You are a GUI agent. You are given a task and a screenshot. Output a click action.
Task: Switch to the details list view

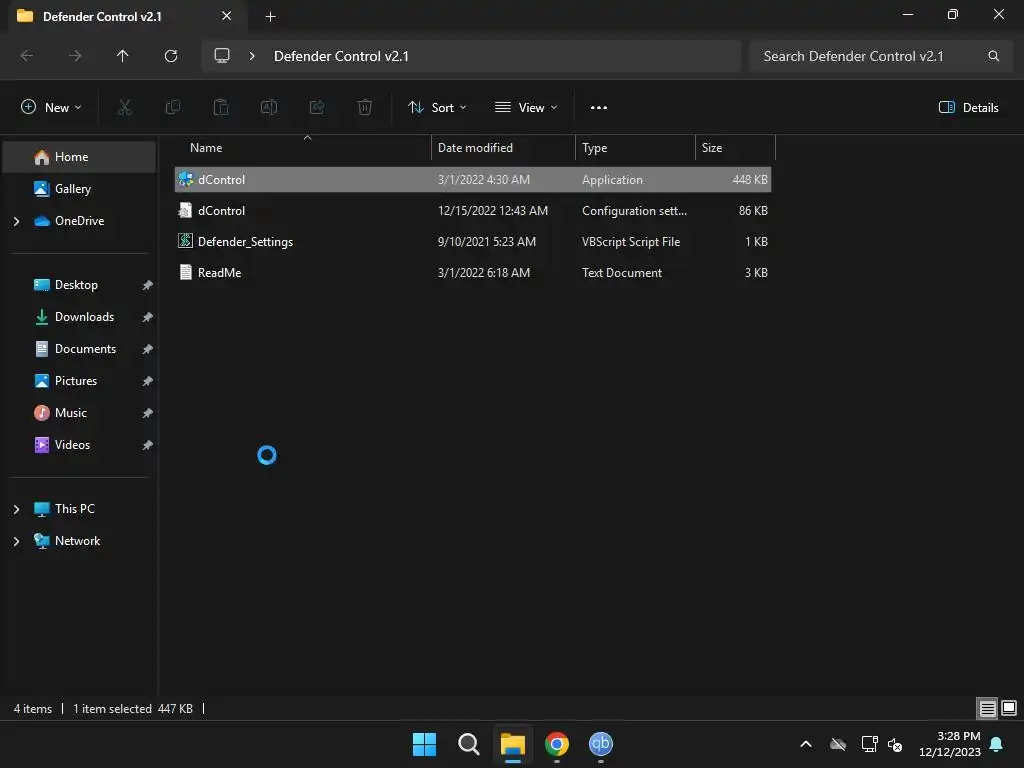pyautogui.click(x=987, y=709)
